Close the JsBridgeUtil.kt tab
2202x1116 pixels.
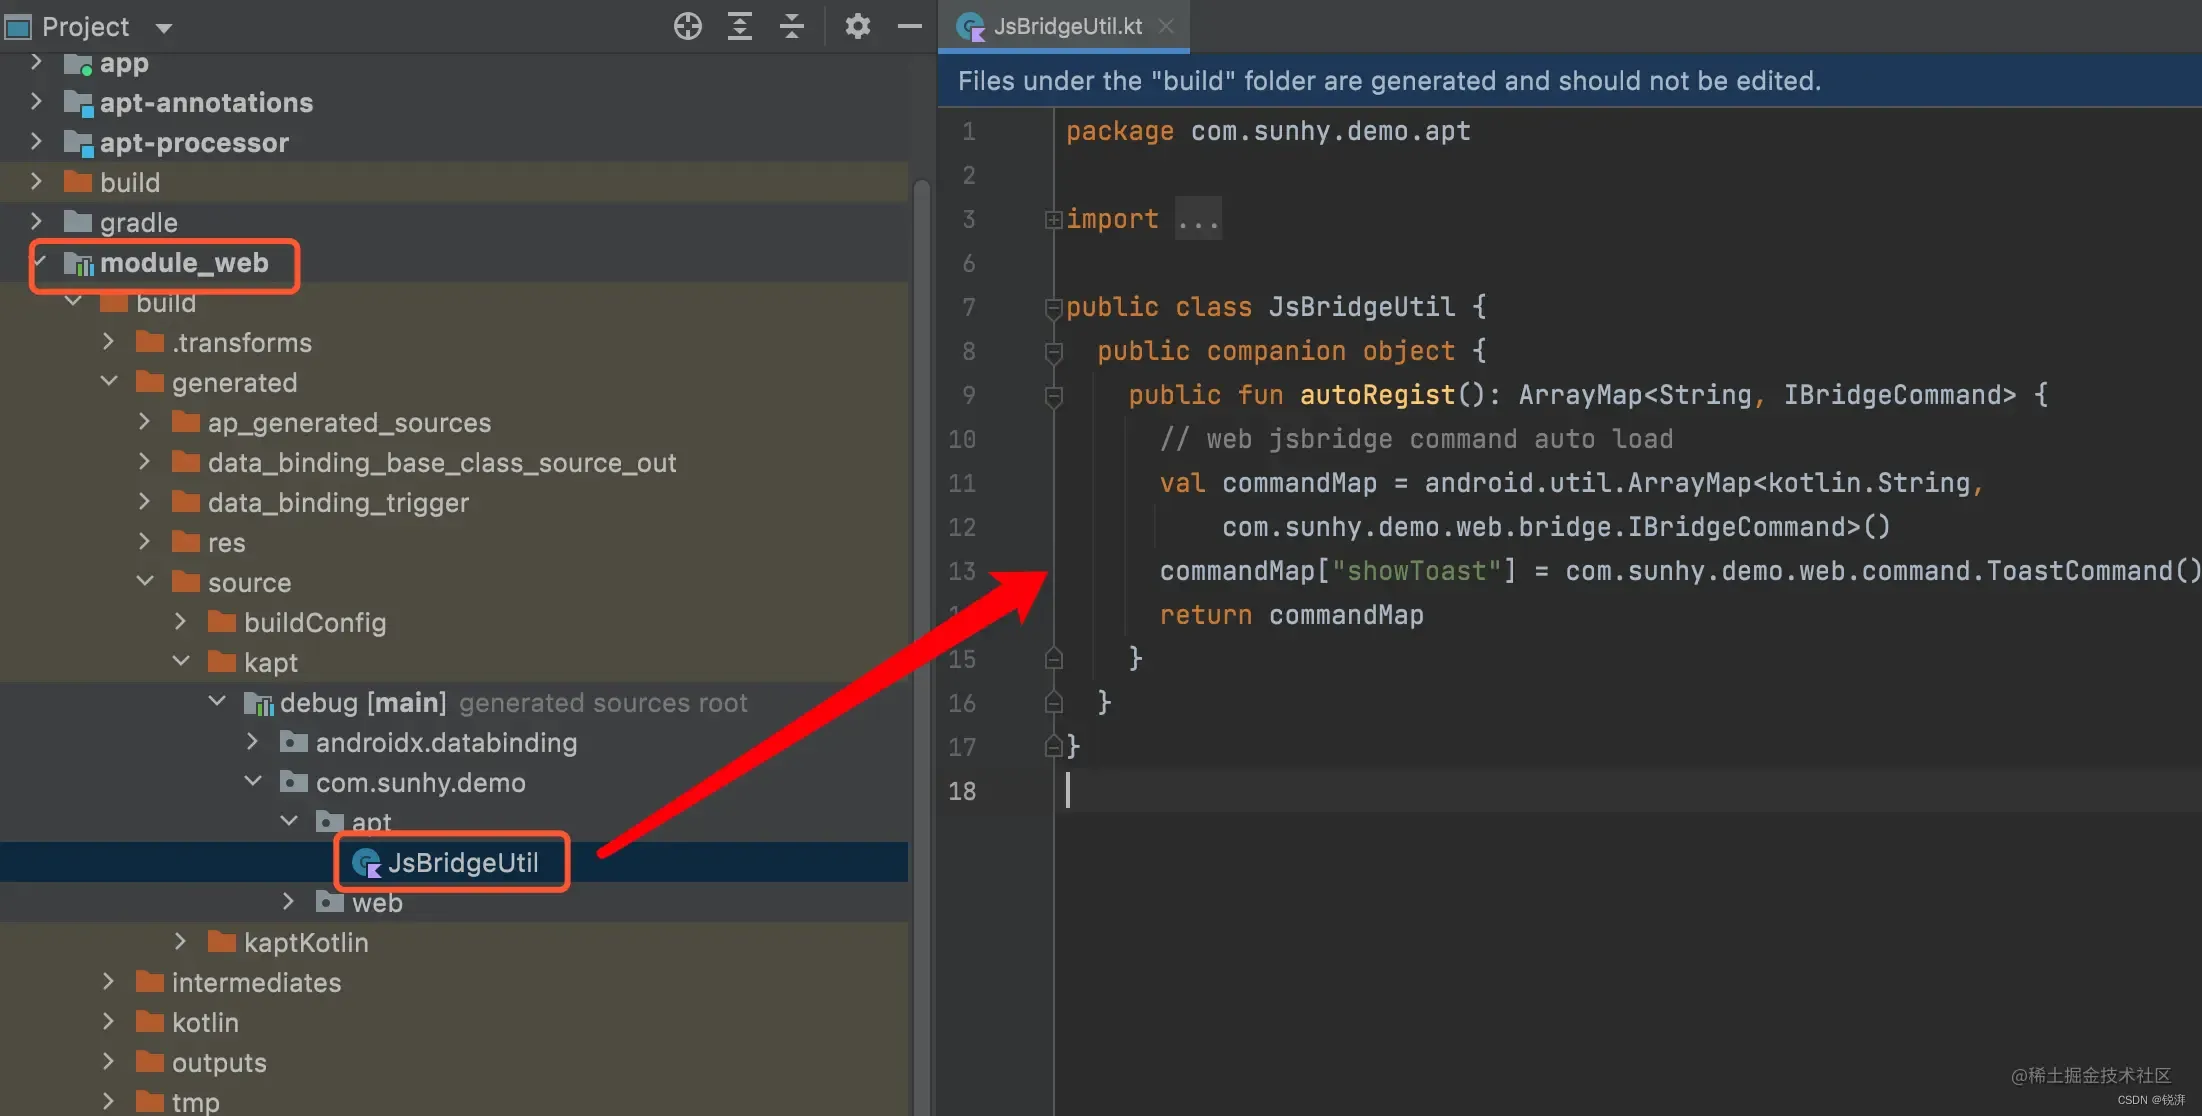pos(1166,27)
